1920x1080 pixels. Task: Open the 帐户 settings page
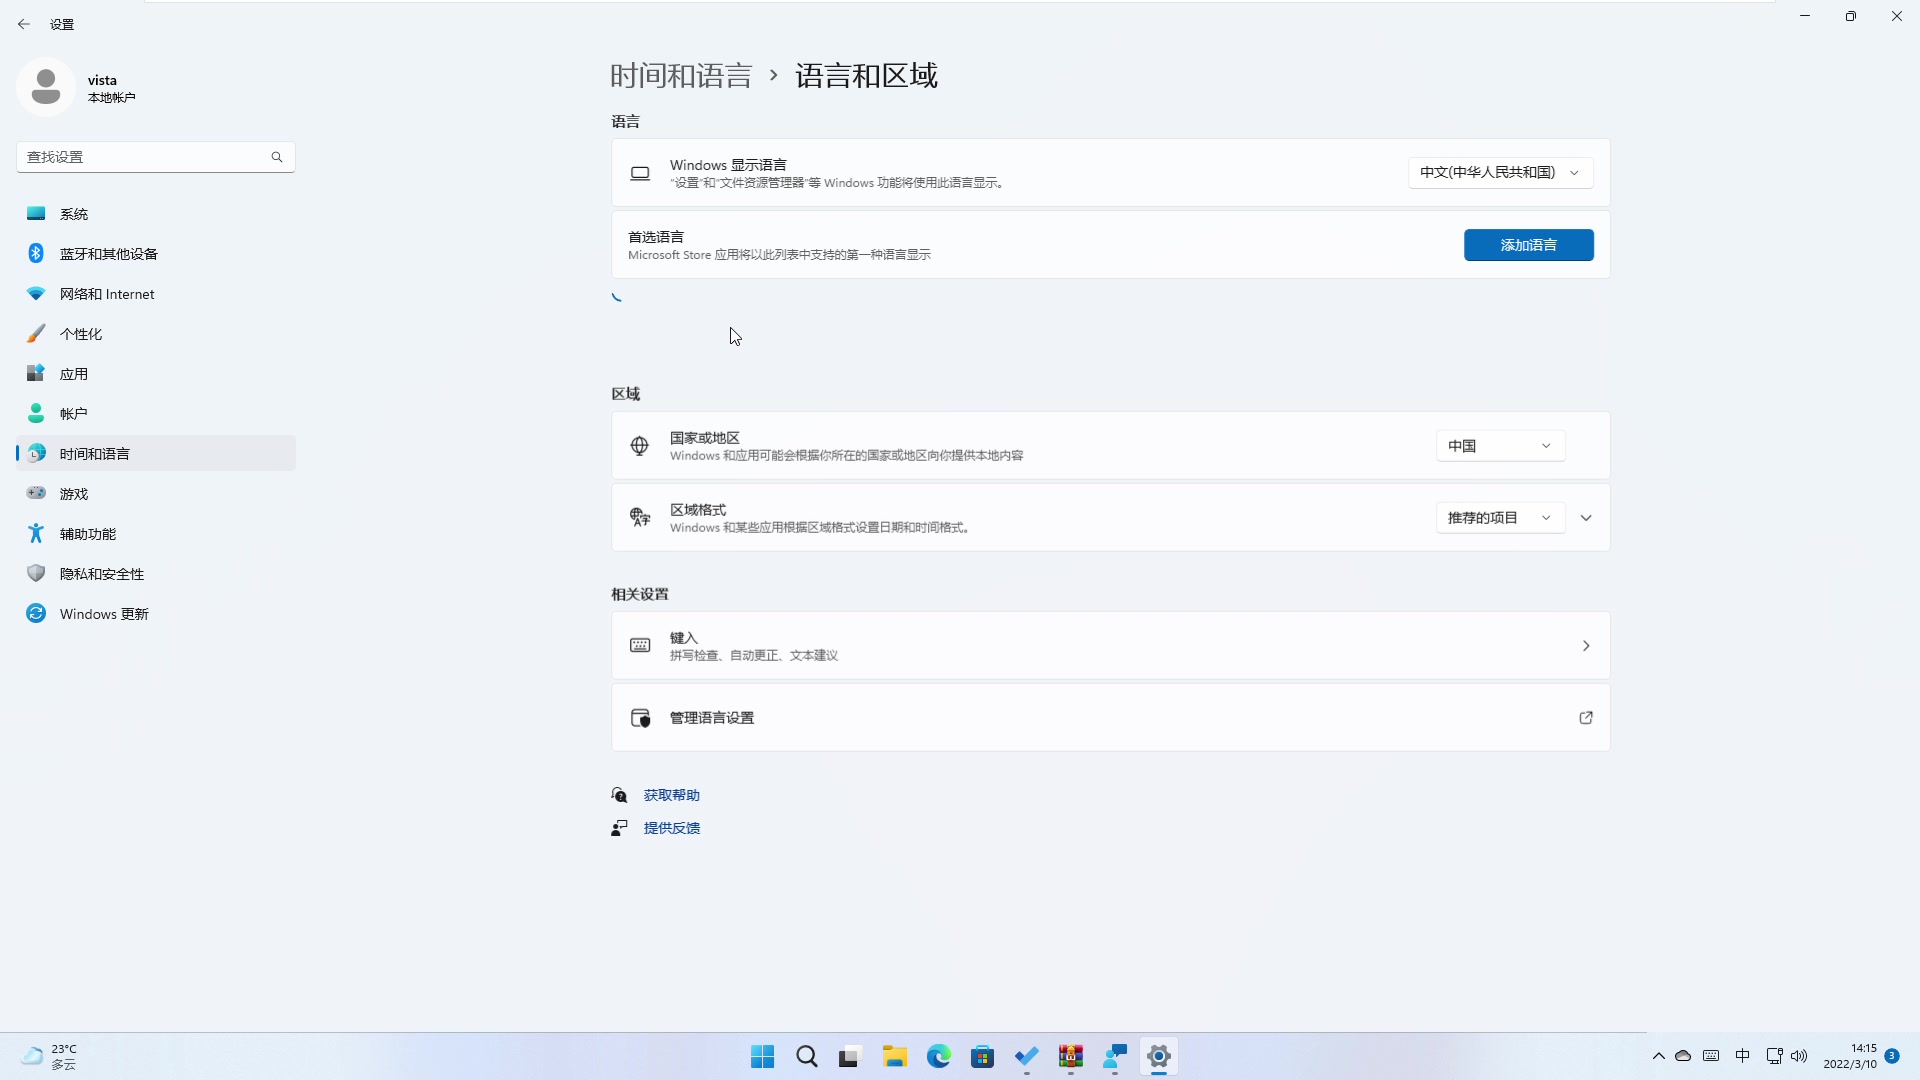[156, 414]
